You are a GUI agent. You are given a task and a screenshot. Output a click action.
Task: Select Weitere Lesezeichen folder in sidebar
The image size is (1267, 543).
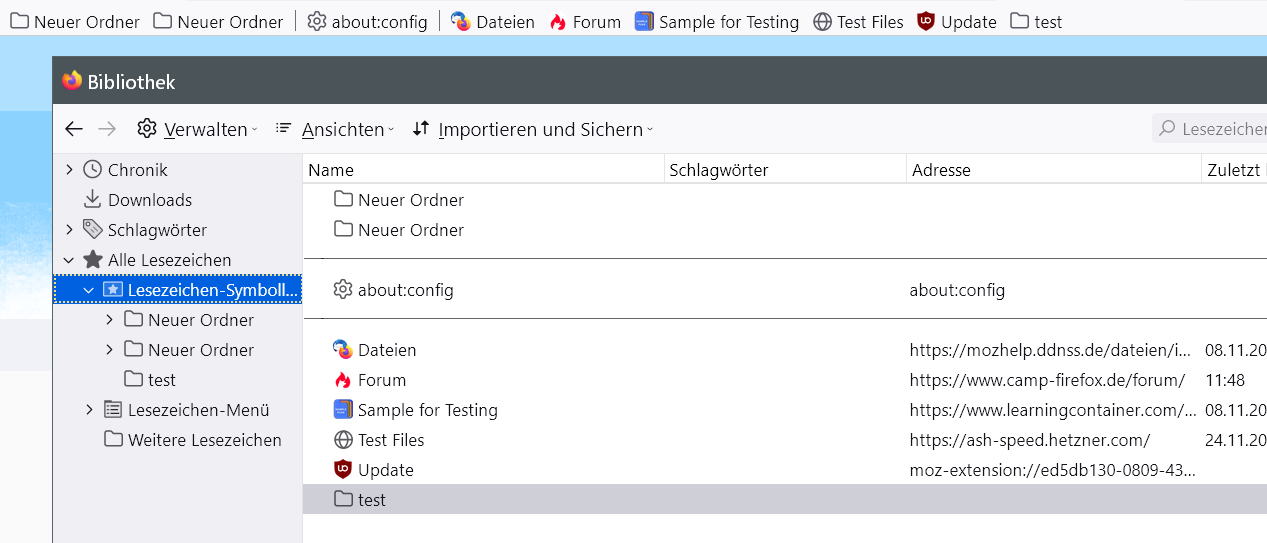click(x=204, y=440)
